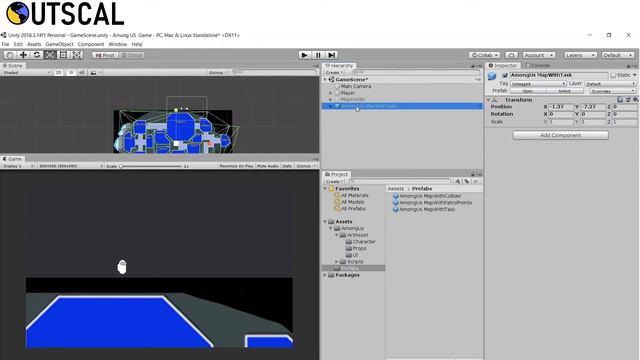Open the Layers dropdown
The width and height of the screenshot is (640, 360).
pos(580,55)
